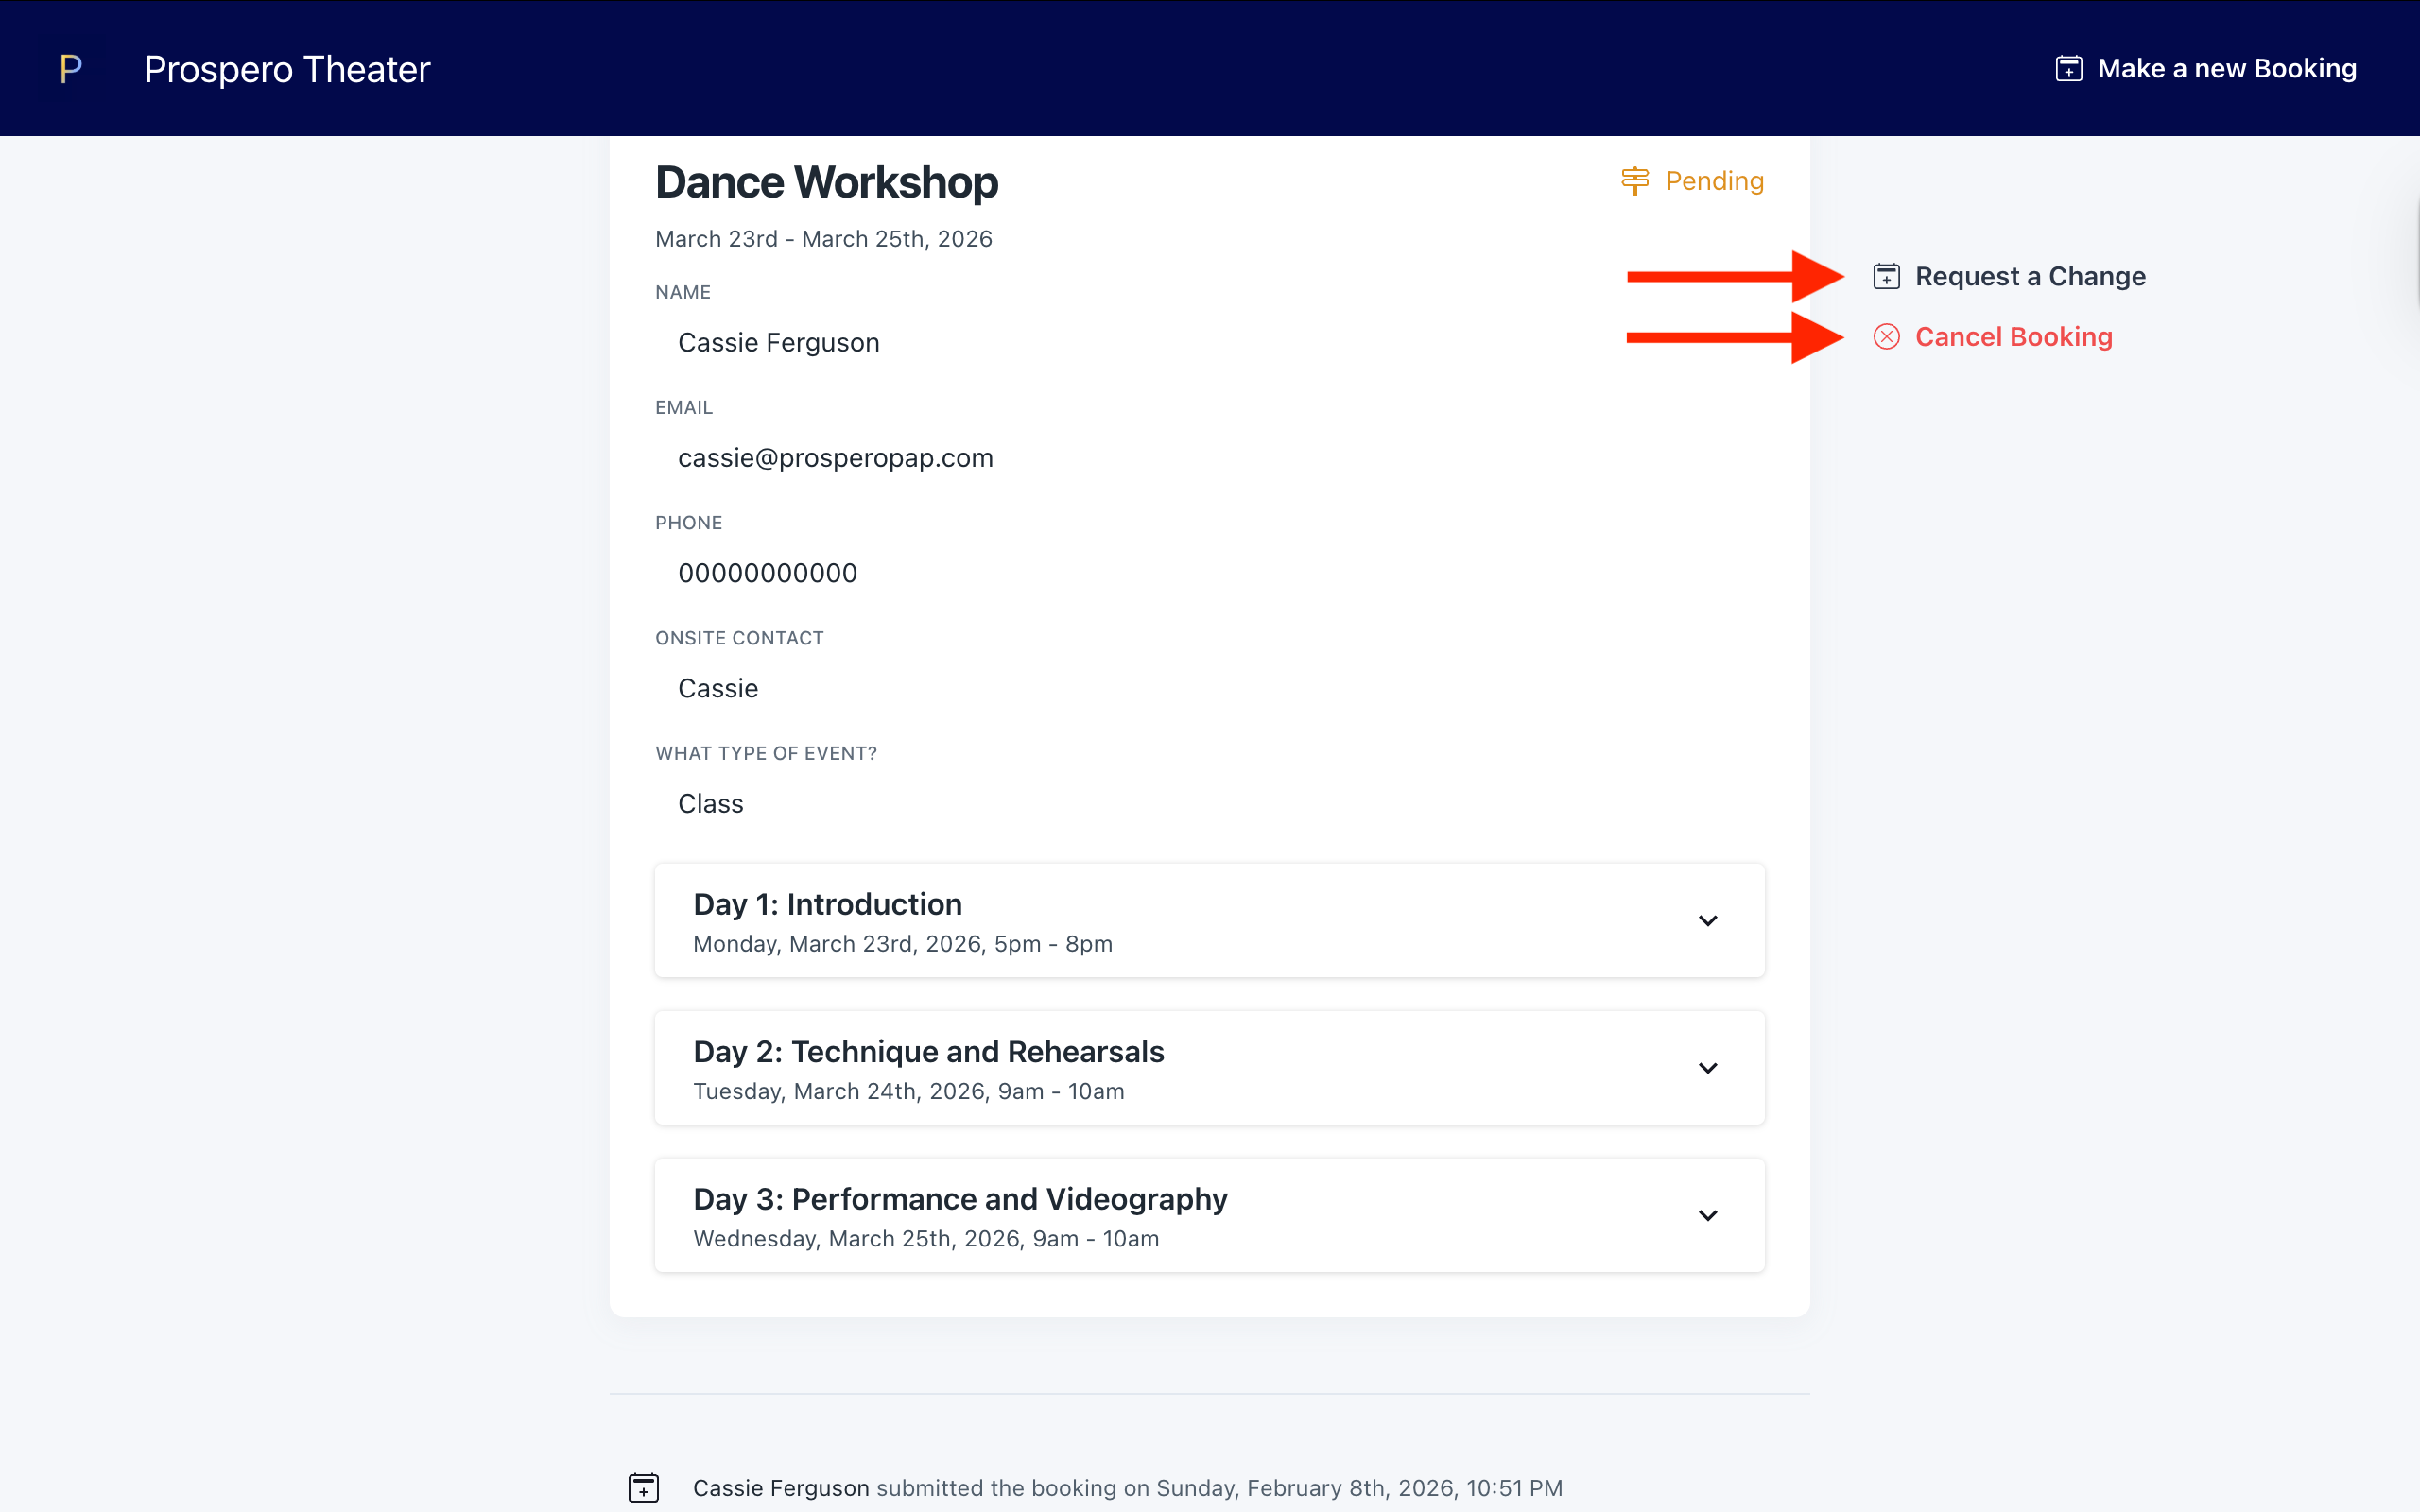Click the Day 1: Introduction title
Screen dimensions: 2420x1512
point(827,904)
